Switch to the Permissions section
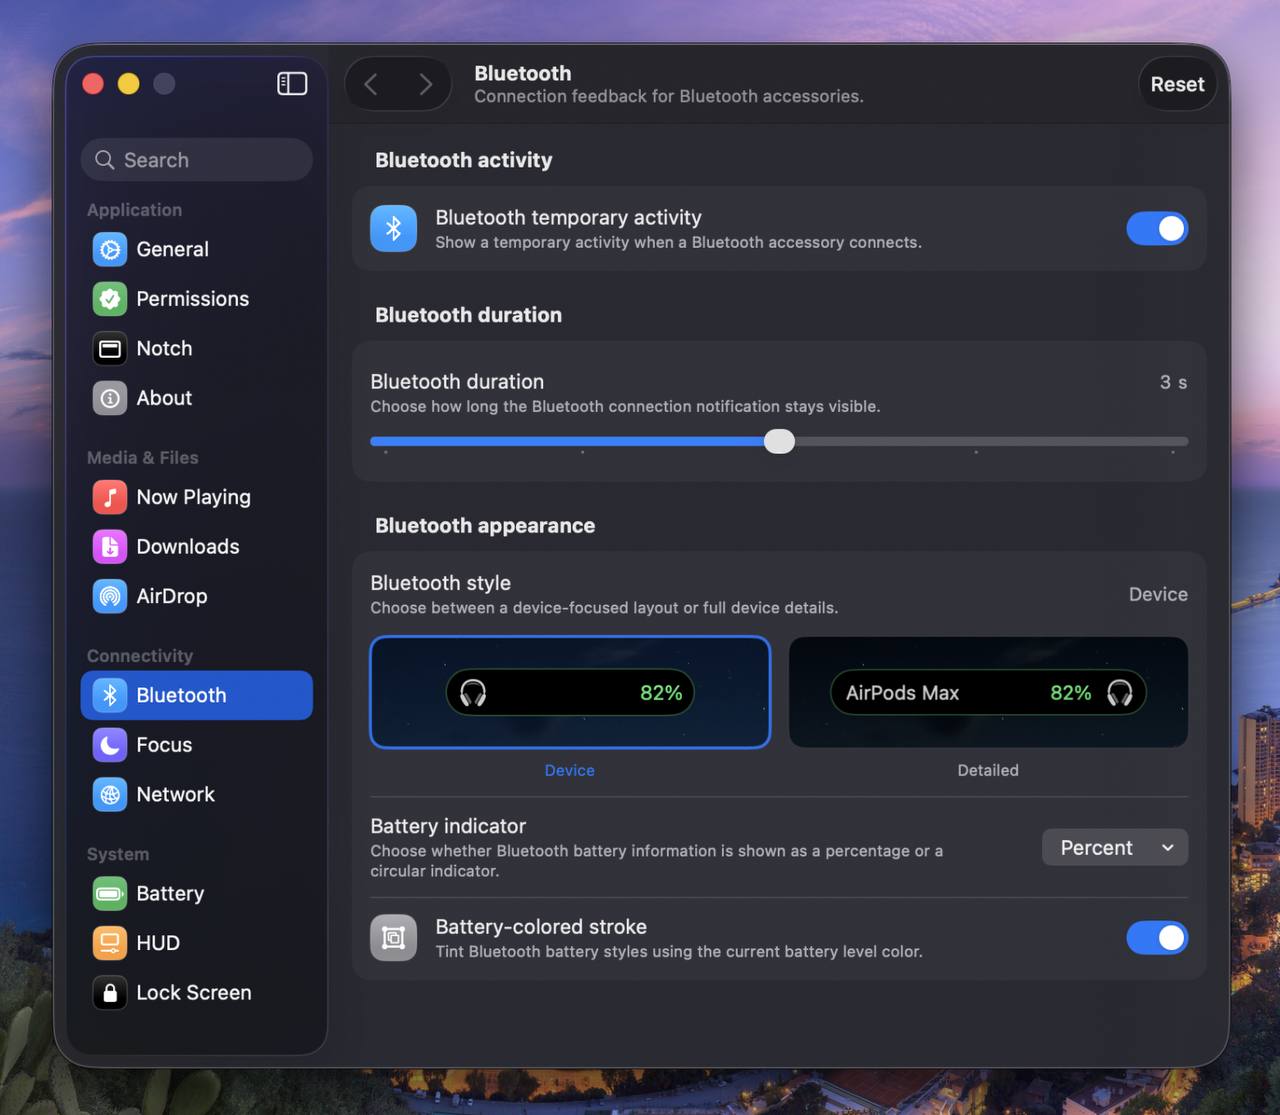The height and width of the screenshot is (1115, 1280). pyautogui.click(x=192, y=299)
